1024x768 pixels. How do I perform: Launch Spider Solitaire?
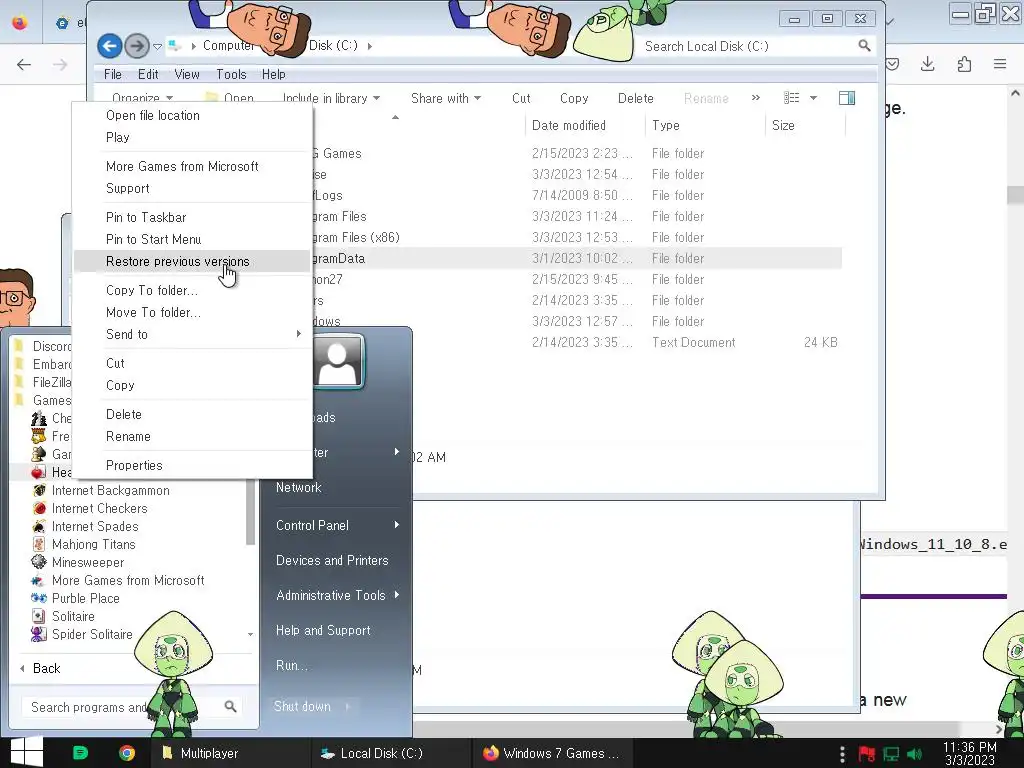[92, 634]
